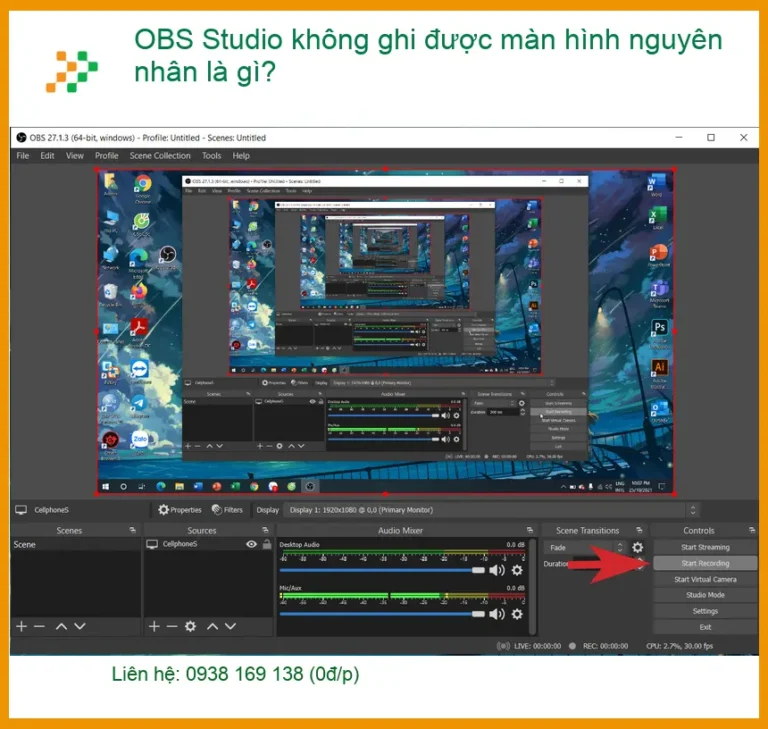Viewport: 768px width, 729px height.
Task: Pop out the Scenes dock
Action: [132, 530]
